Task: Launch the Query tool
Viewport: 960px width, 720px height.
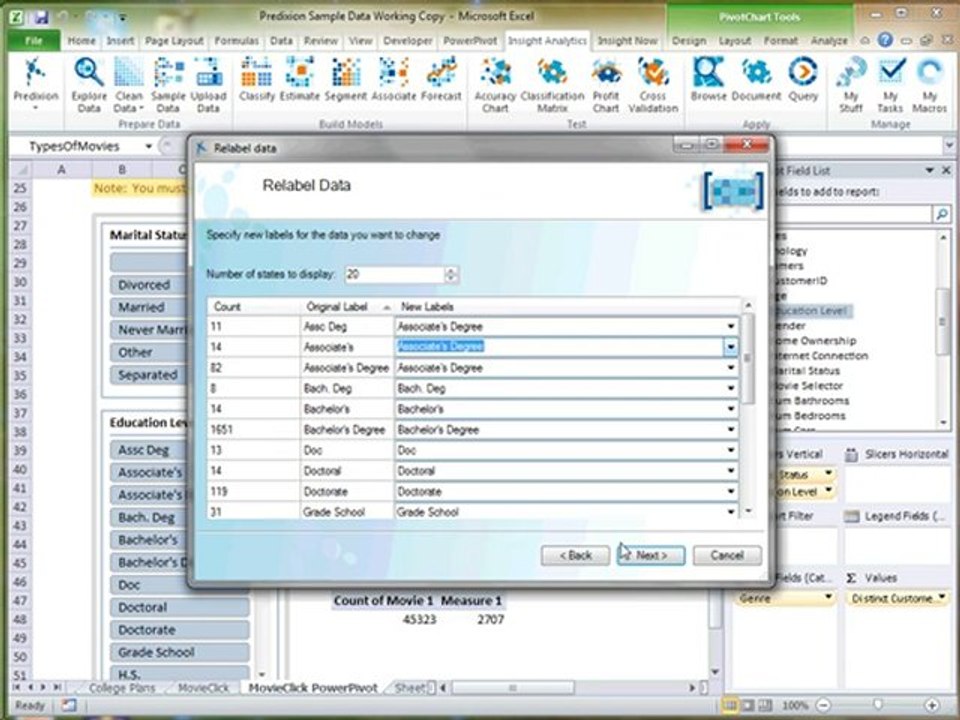Action: pyautogui.click(x=803, y=80)
